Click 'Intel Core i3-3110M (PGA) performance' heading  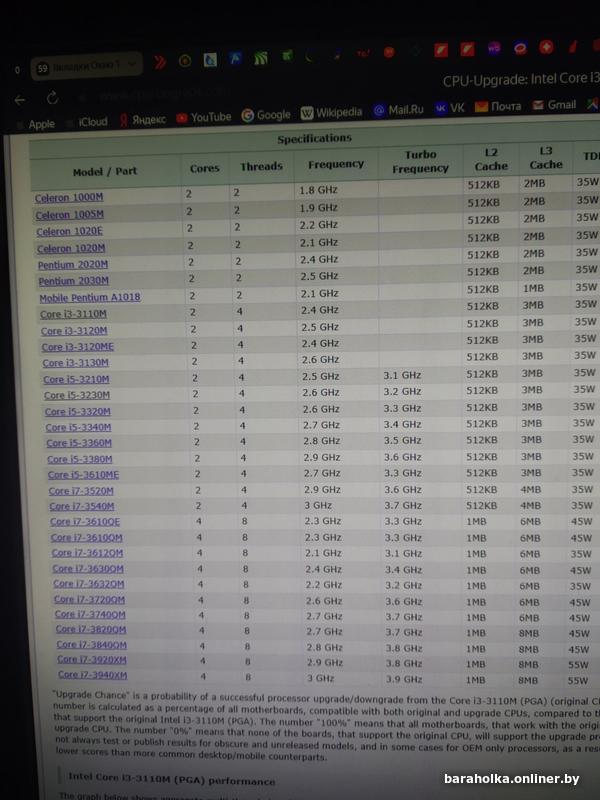[x=172, y=779]
